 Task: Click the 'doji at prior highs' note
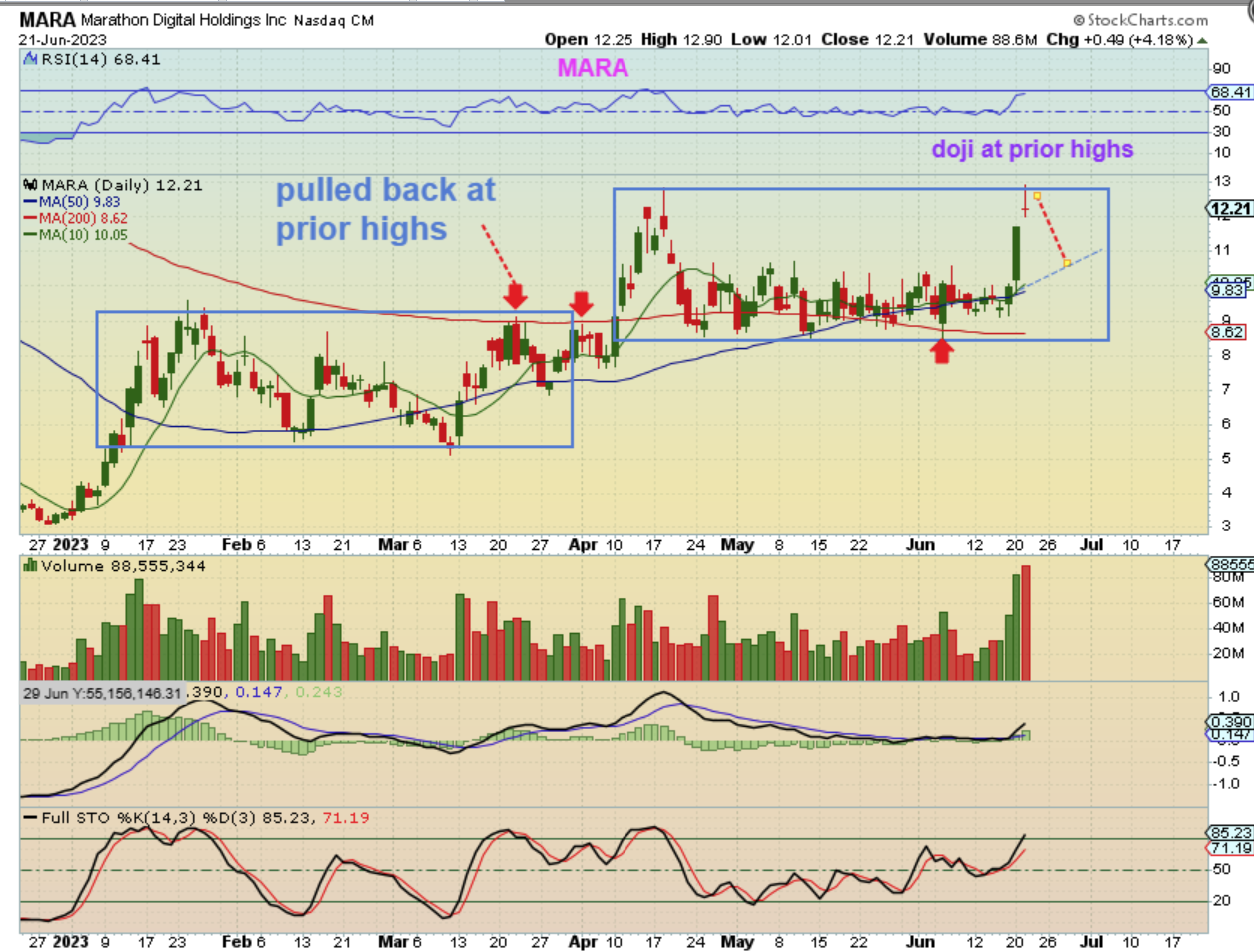coord(1032,149)
